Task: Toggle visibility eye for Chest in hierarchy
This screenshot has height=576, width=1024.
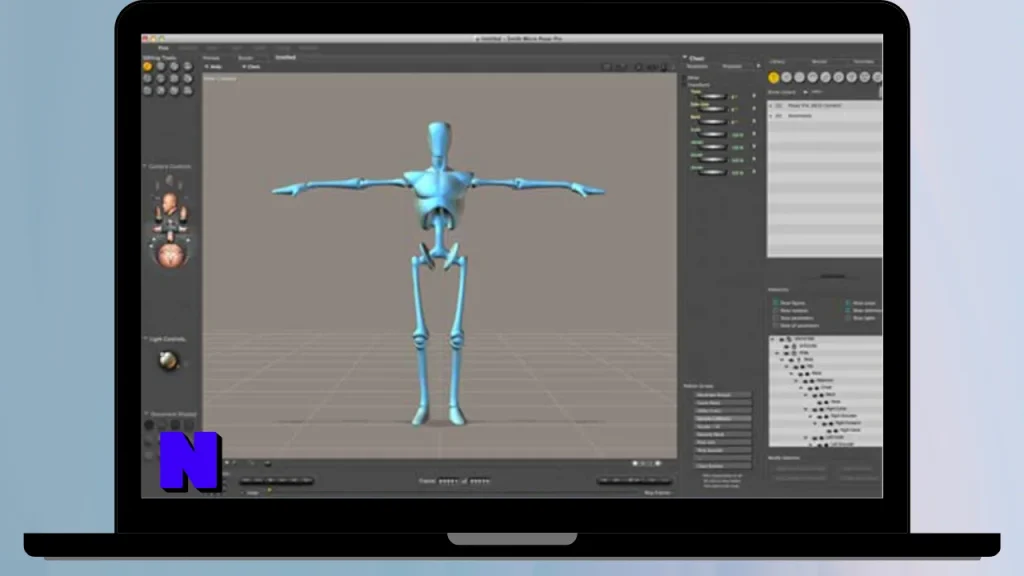Action: click(810, 388)
